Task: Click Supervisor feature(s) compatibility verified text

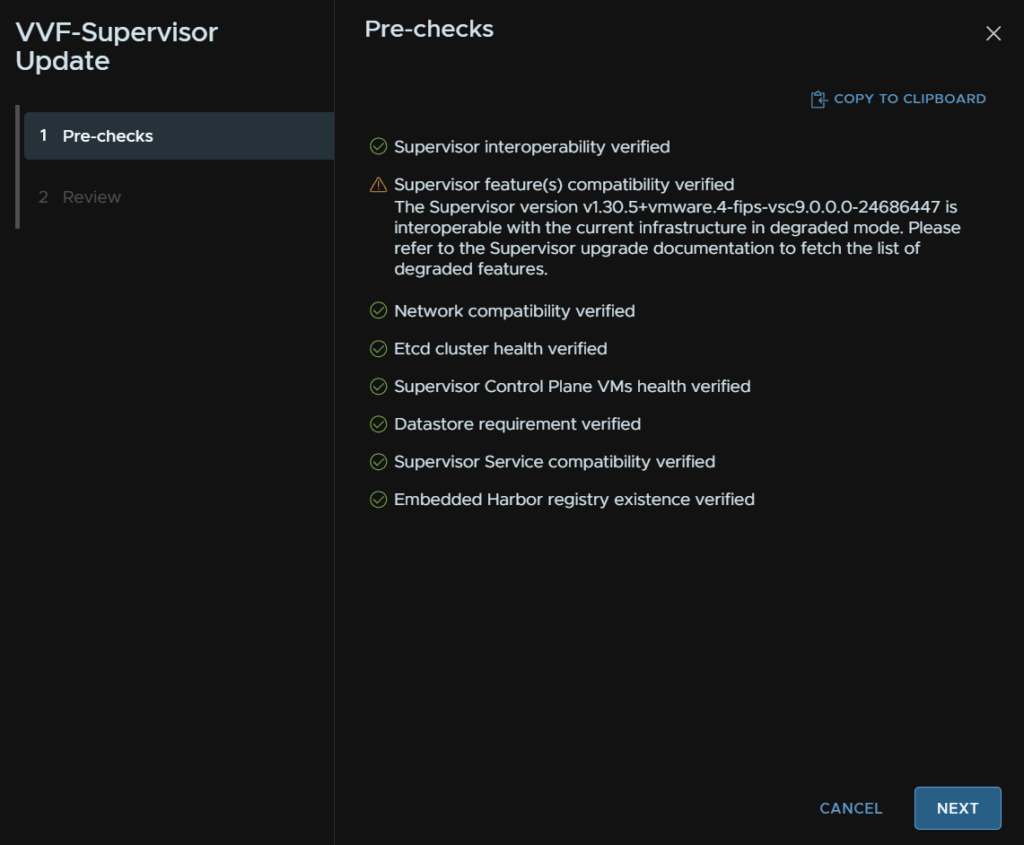Action: [564, 185]
